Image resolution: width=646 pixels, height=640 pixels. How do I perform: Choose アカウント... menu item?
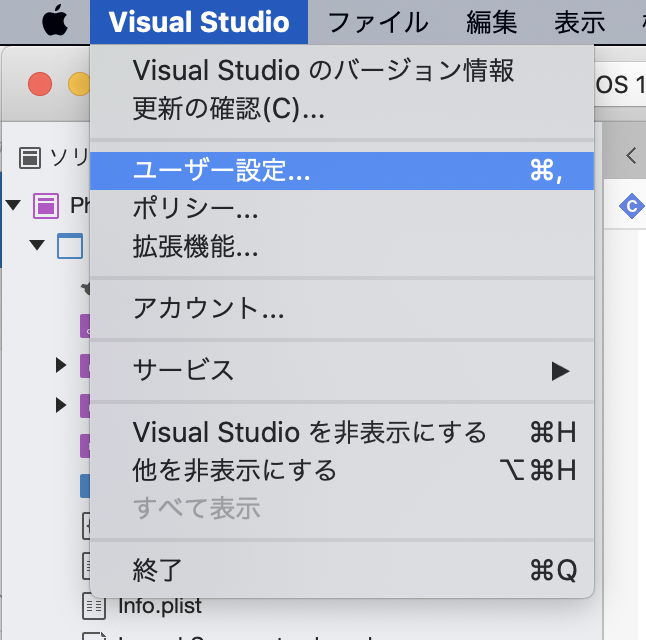pos(342,308)
